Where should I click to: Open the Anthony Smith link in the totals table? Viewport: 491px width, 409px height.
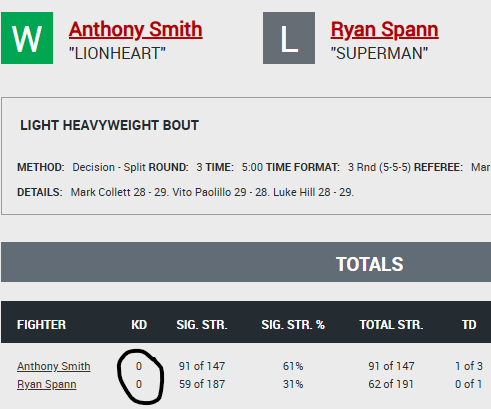pos(54,366)
